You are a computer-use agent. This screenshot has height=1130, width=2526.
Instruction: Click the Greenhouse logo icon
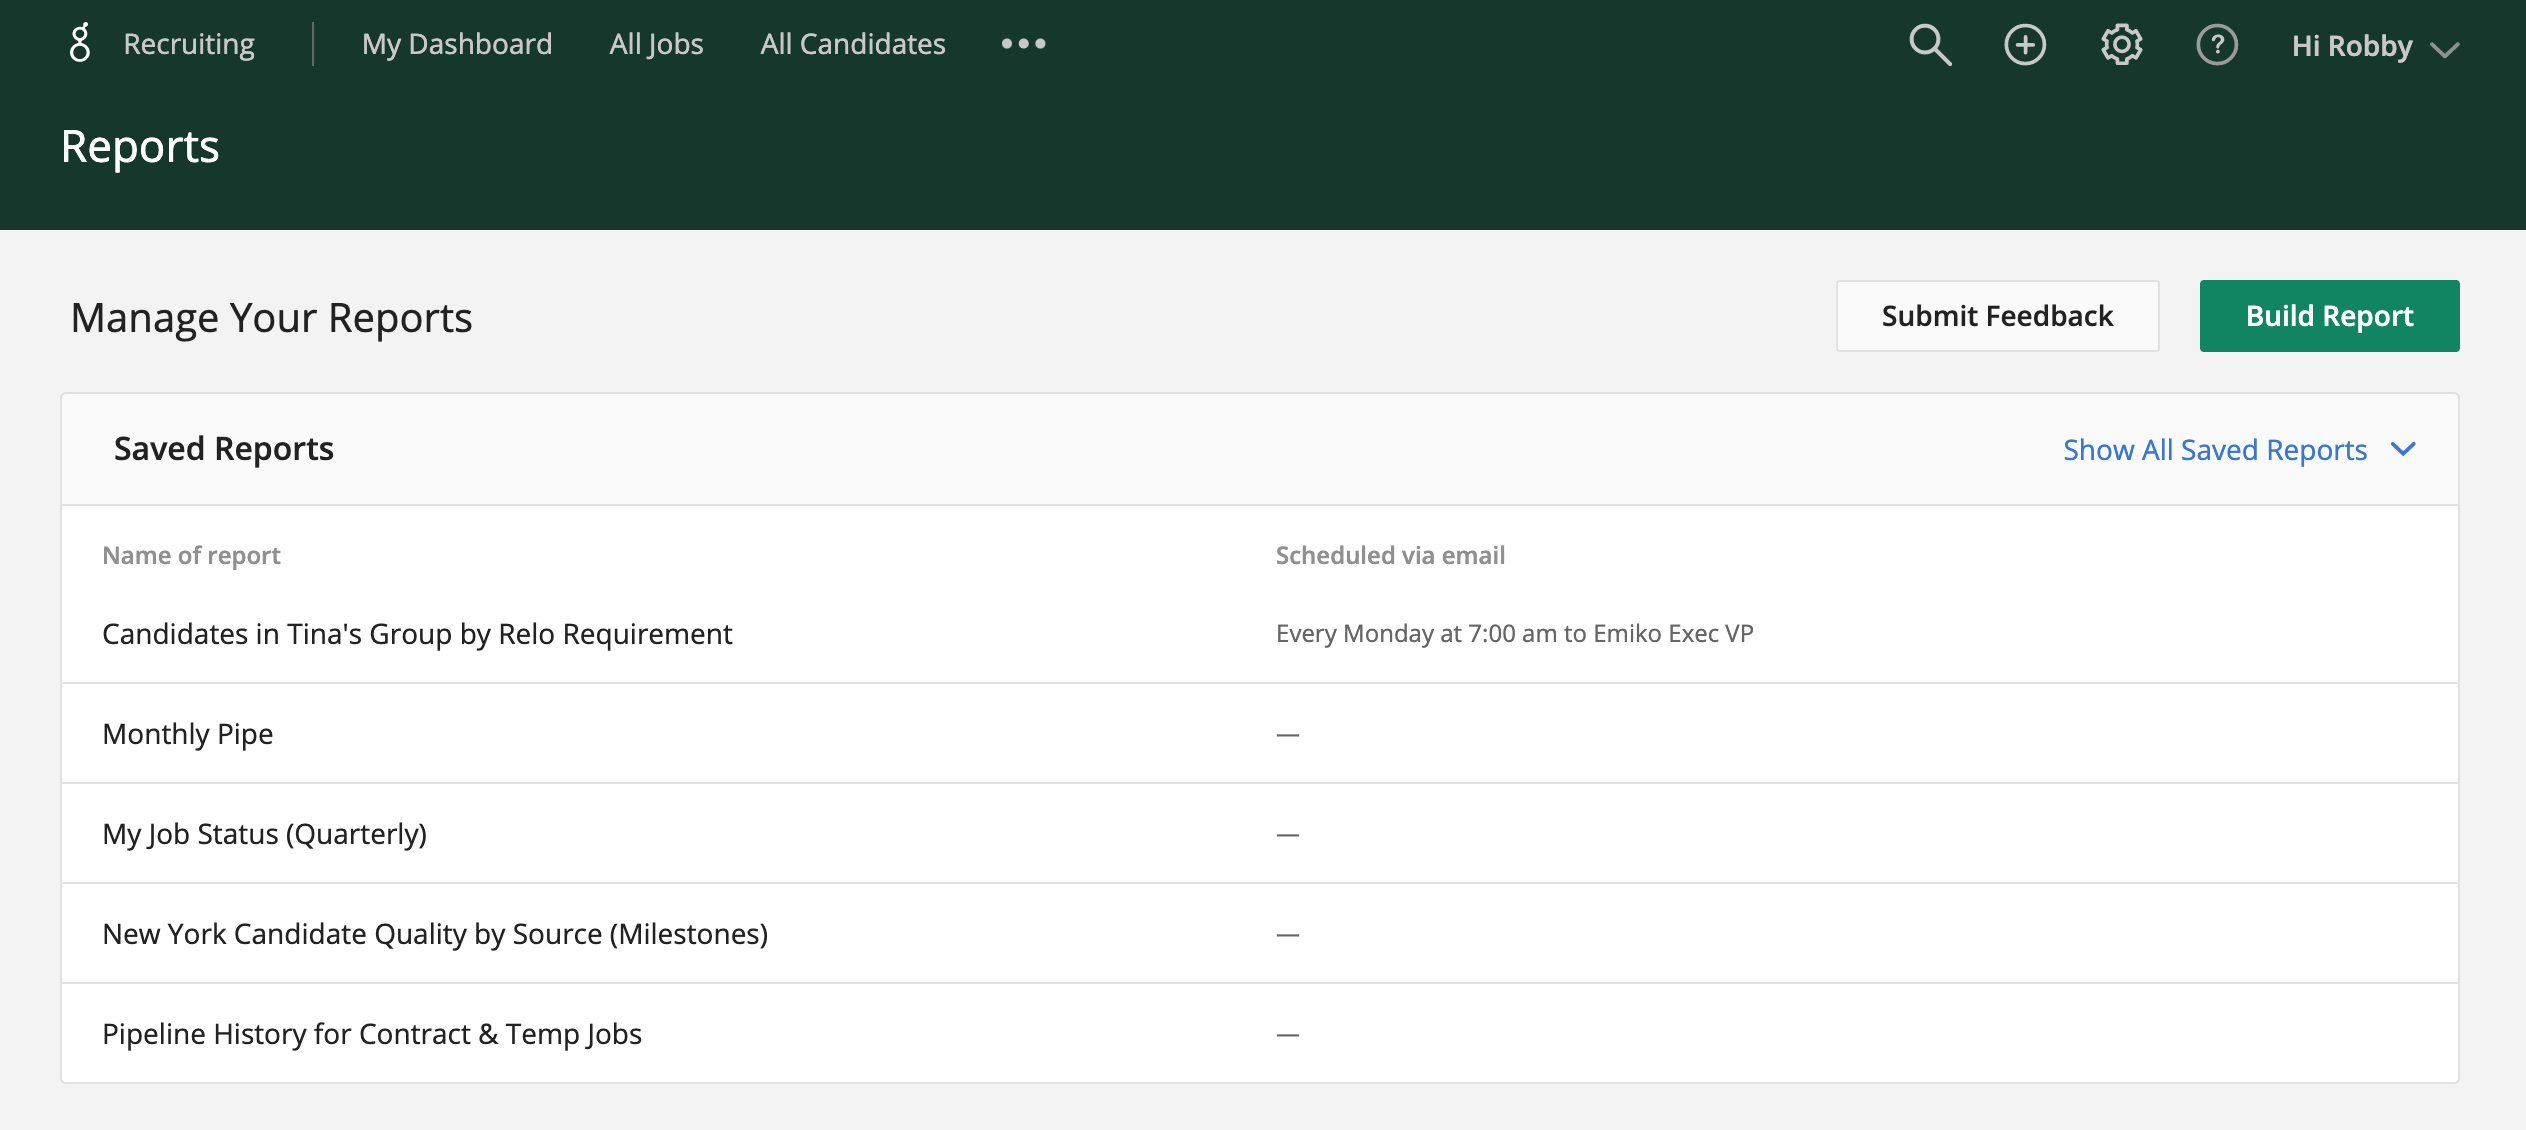[x=79, y=44]
